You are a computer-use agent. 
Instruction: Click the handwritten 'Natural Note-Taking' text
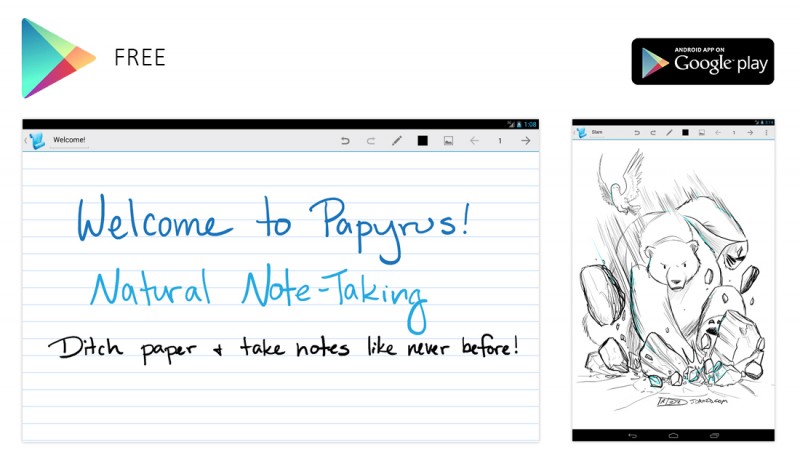pos(258,298)
